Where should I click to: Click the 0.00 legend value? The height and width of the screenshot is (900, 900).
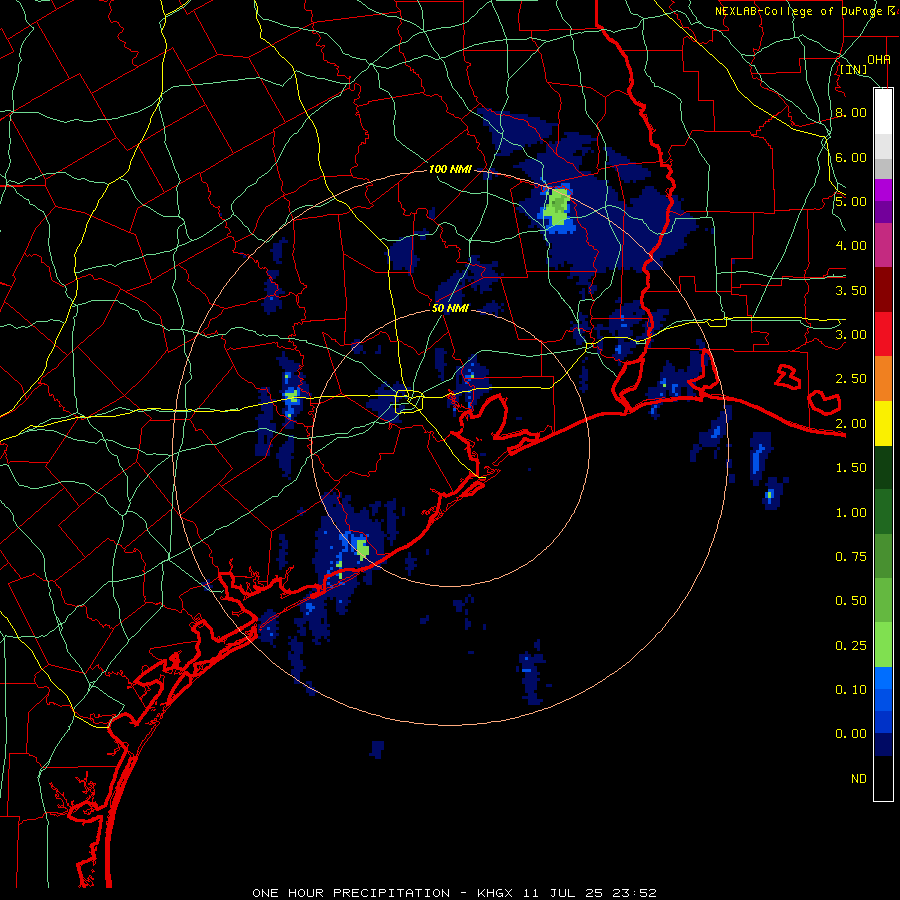[851, 734]
